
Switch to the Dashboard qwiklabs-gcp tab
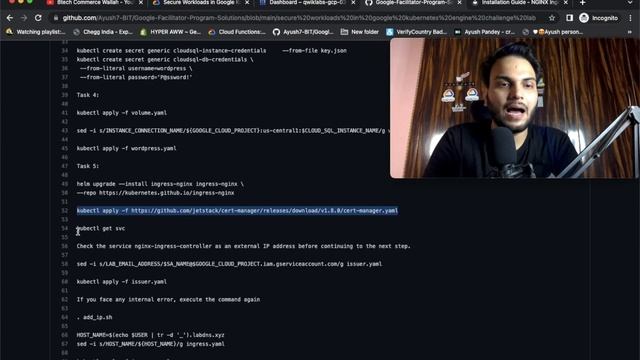(307, 2)
